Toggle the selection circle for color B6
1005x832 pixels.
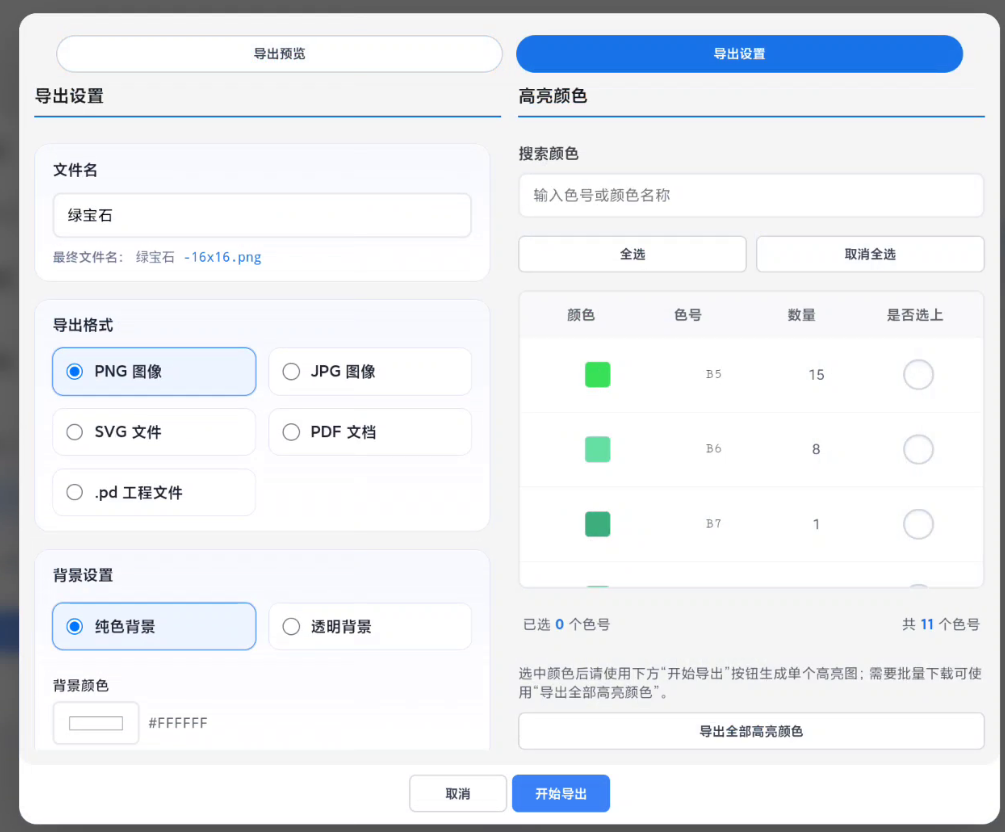pos(918,449)
